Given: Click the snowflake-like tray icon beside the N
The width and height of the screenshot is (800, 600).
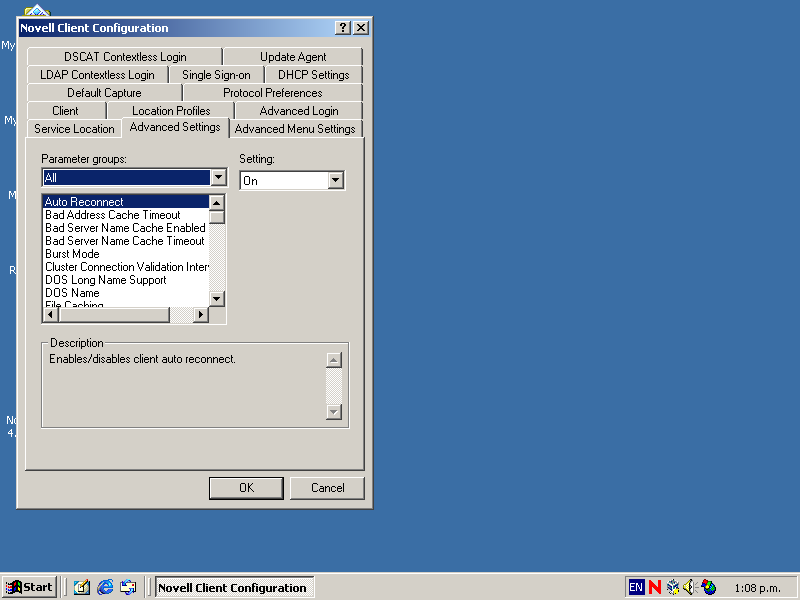Looking at the screenshot, I should tap(673, 587).
